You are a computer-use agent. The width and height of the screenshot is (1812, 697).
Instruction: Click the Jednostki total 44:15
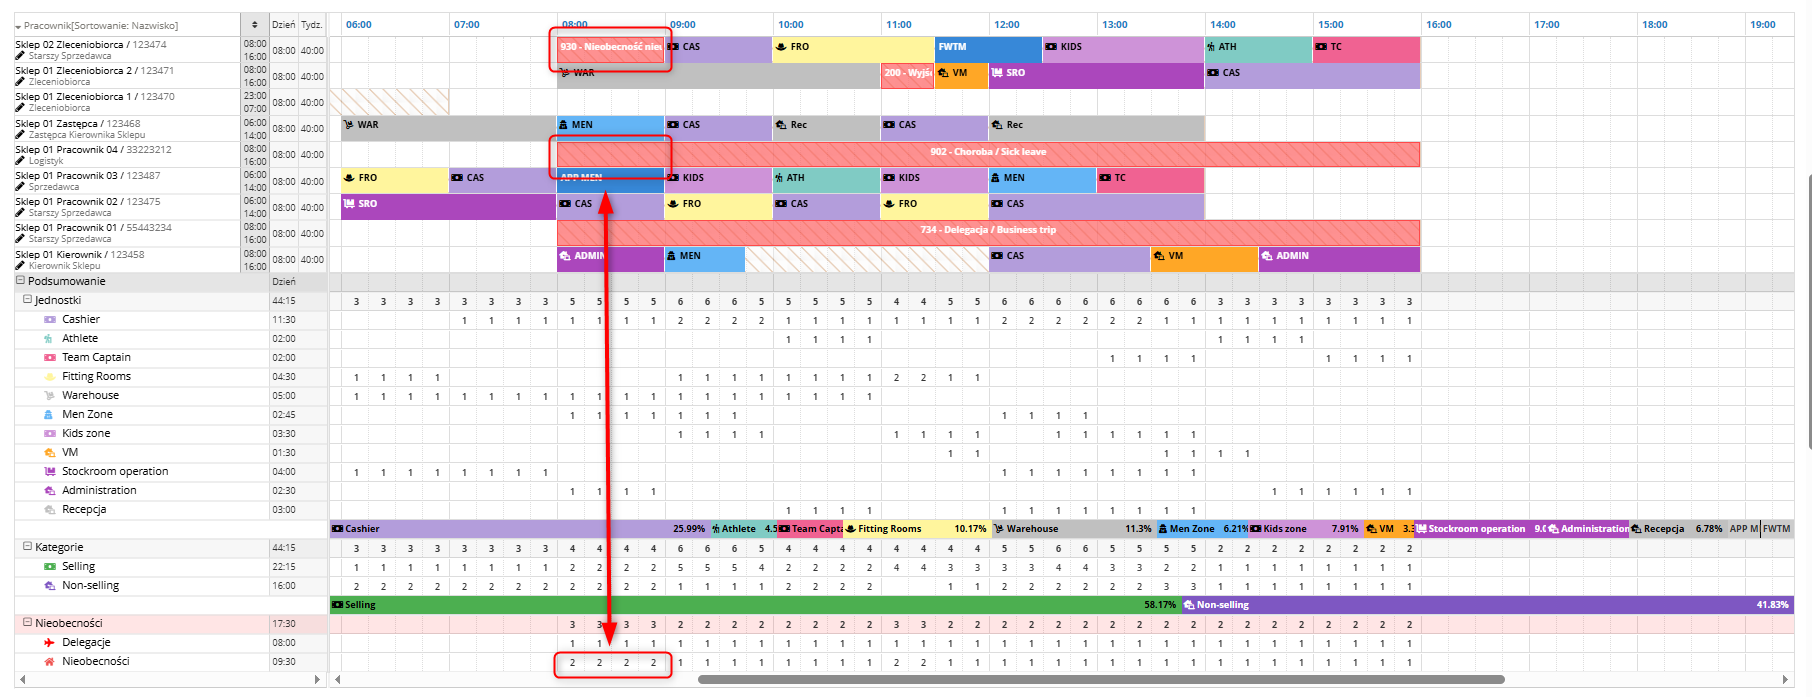coord(284,301)
